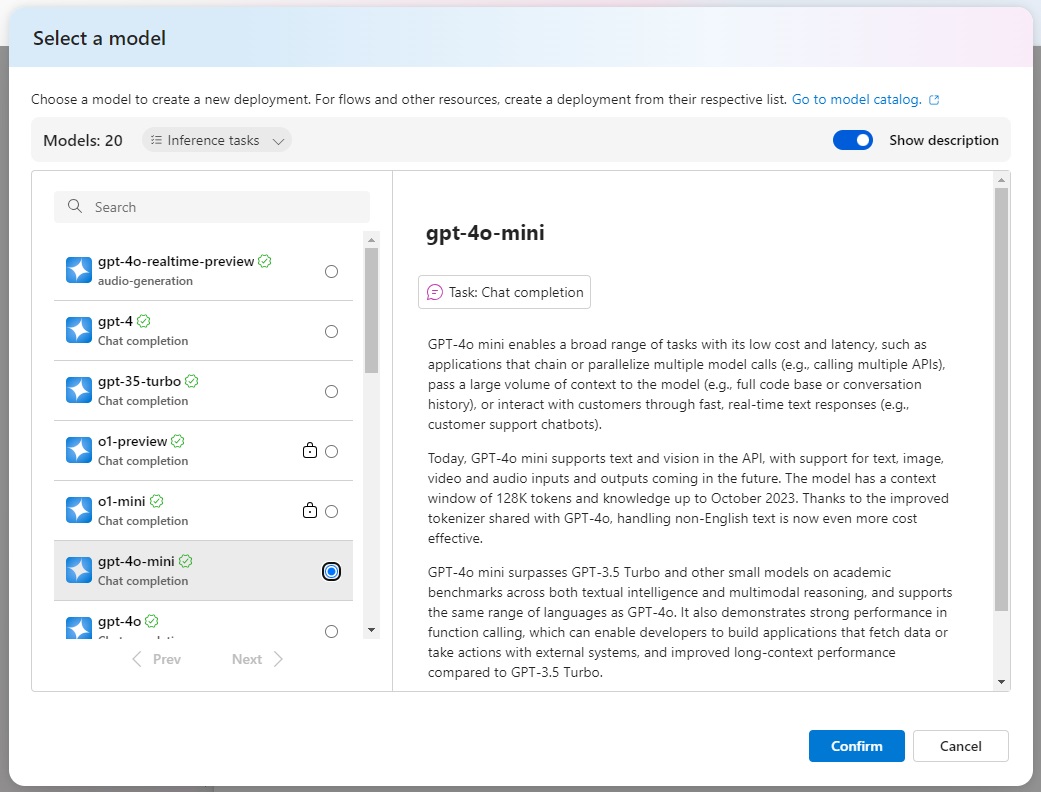1041x792 pixels.
Task: Open the Go to model catalog link
Action: click(x=856, y=100)
